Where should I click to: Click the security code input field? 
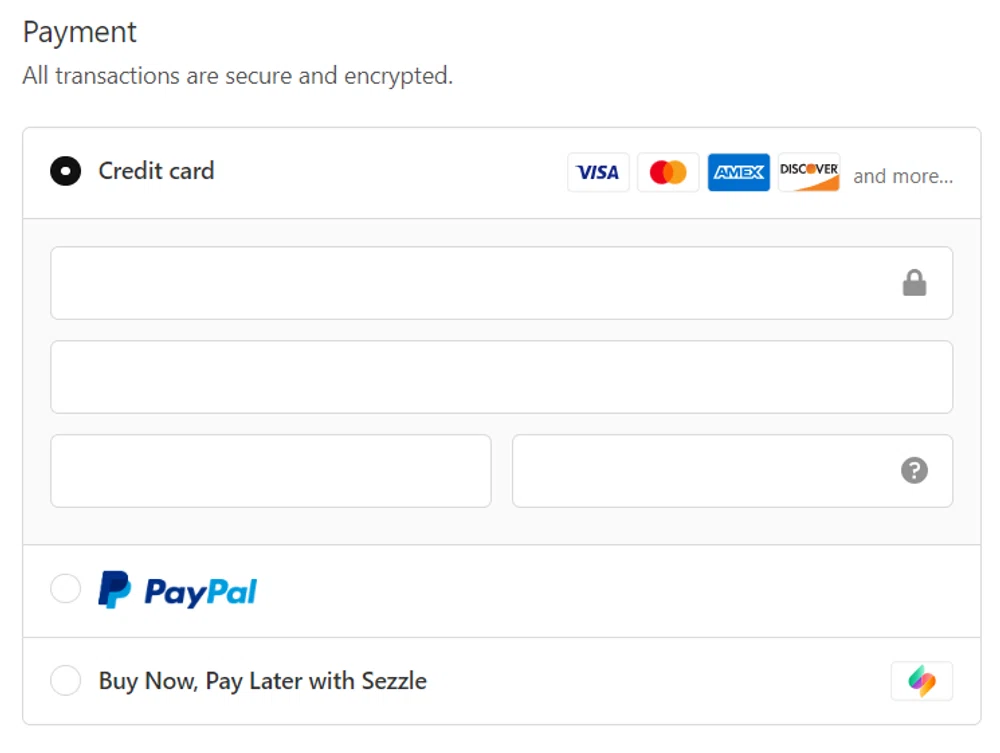(x=700, y=470)
